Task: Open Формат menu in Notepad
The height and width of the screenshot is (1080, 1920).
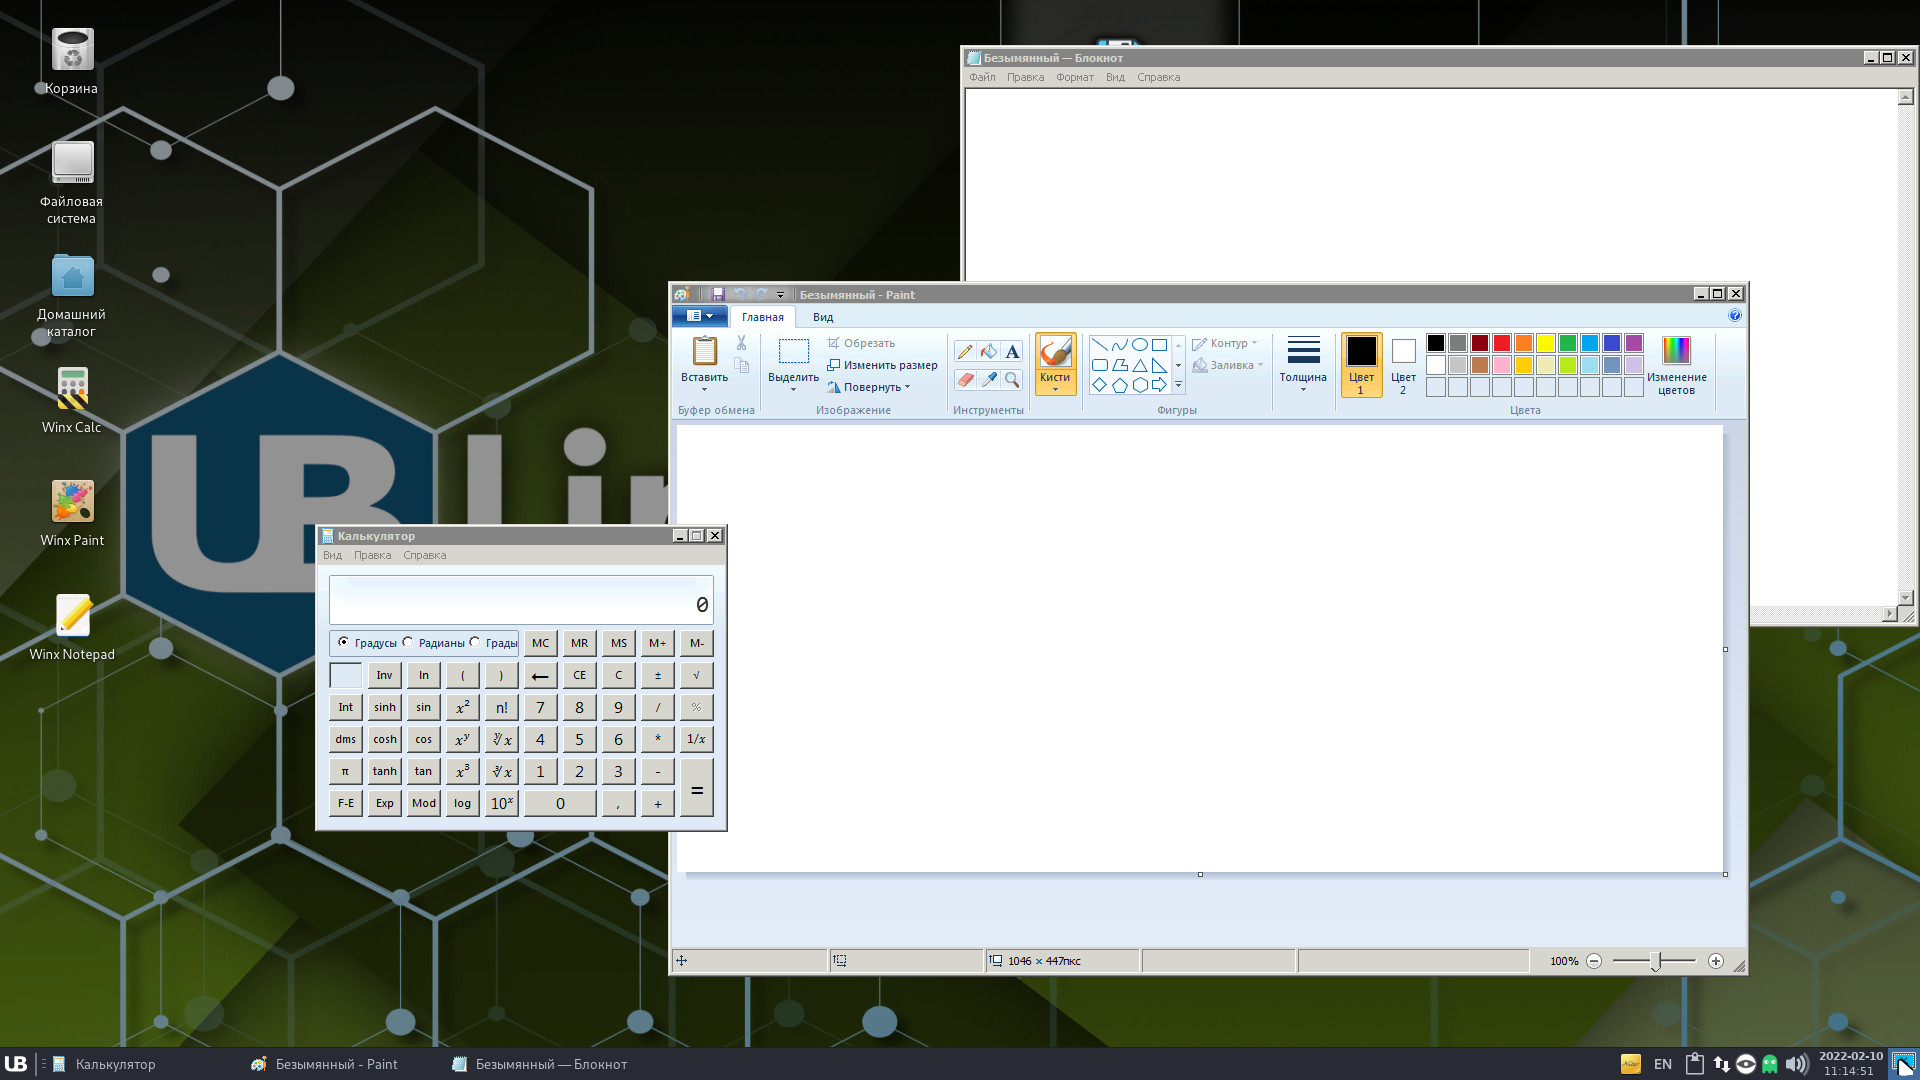Action: (1074, 77)
